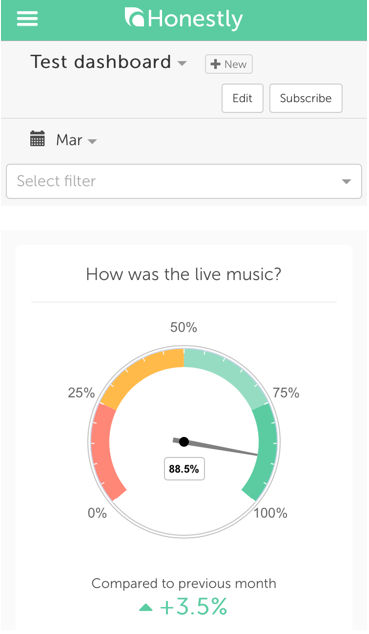Open the hamburger menu icon
The width and height of the screenshot is (369, 634).
point(27,18)
